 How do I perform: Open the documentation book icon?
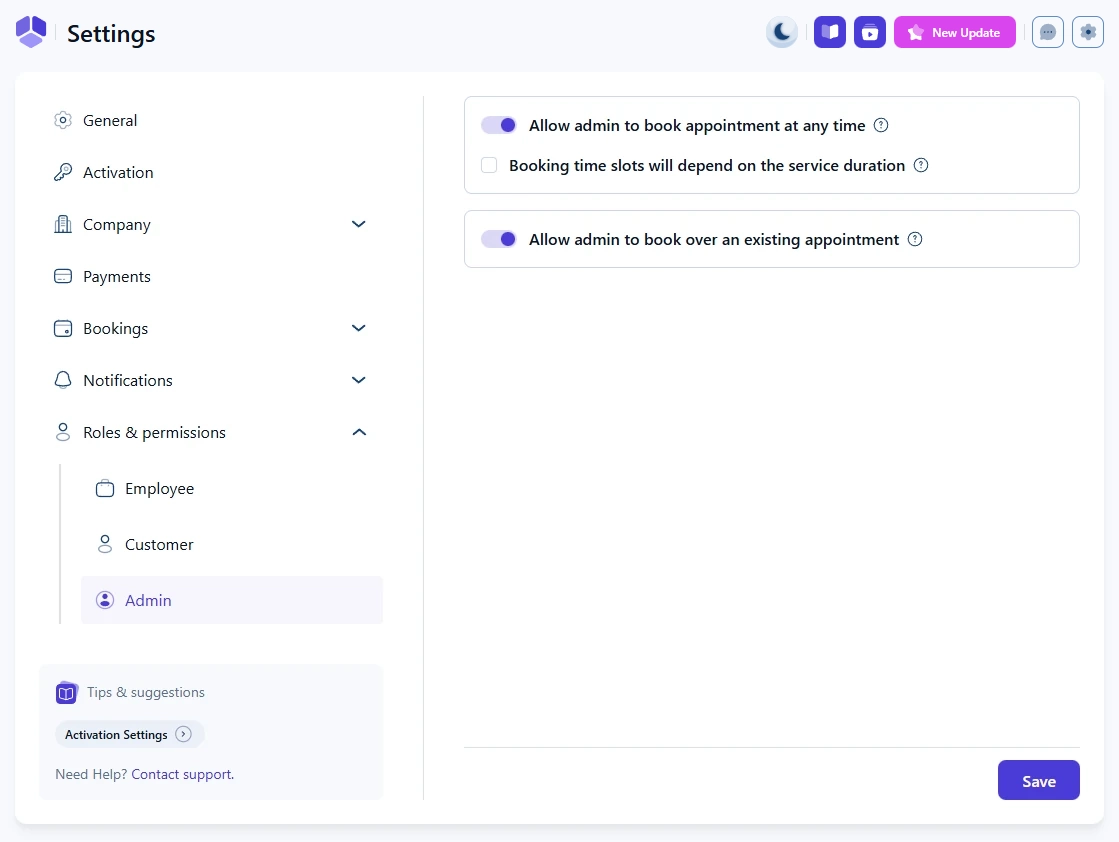[x=830, y=32]
